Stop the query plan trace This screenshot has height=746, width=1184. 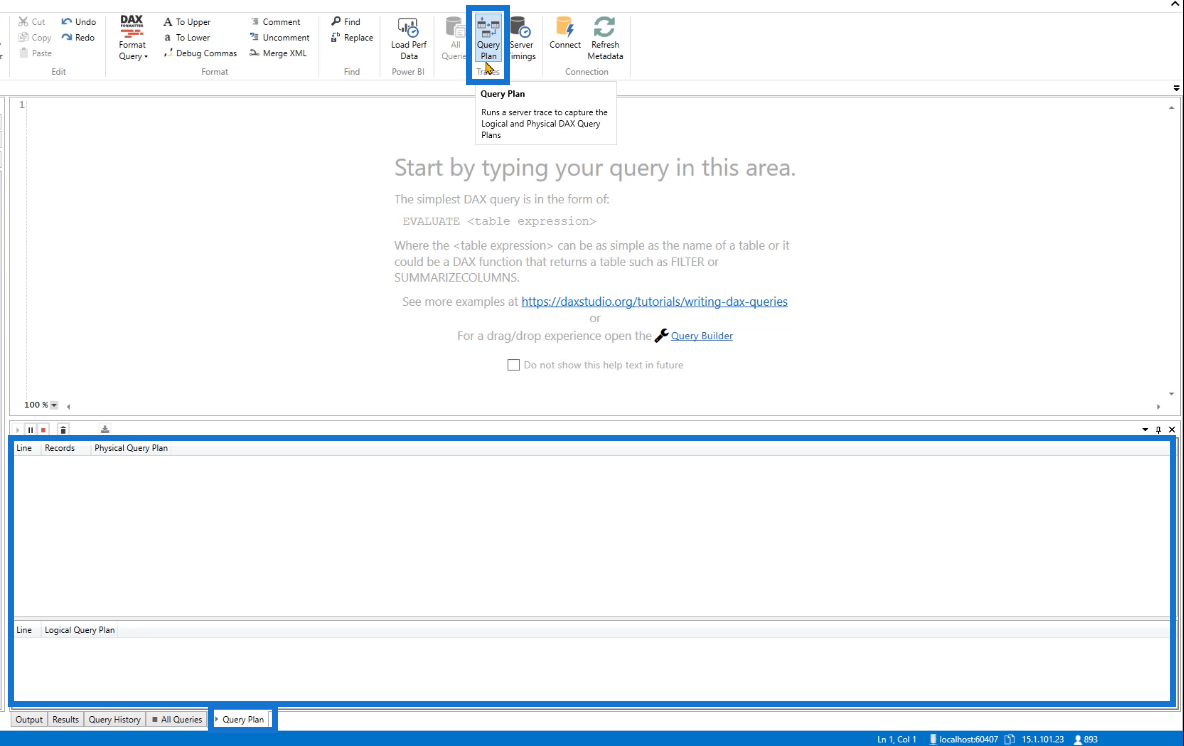pyautogui.click(x=44, y=430)
